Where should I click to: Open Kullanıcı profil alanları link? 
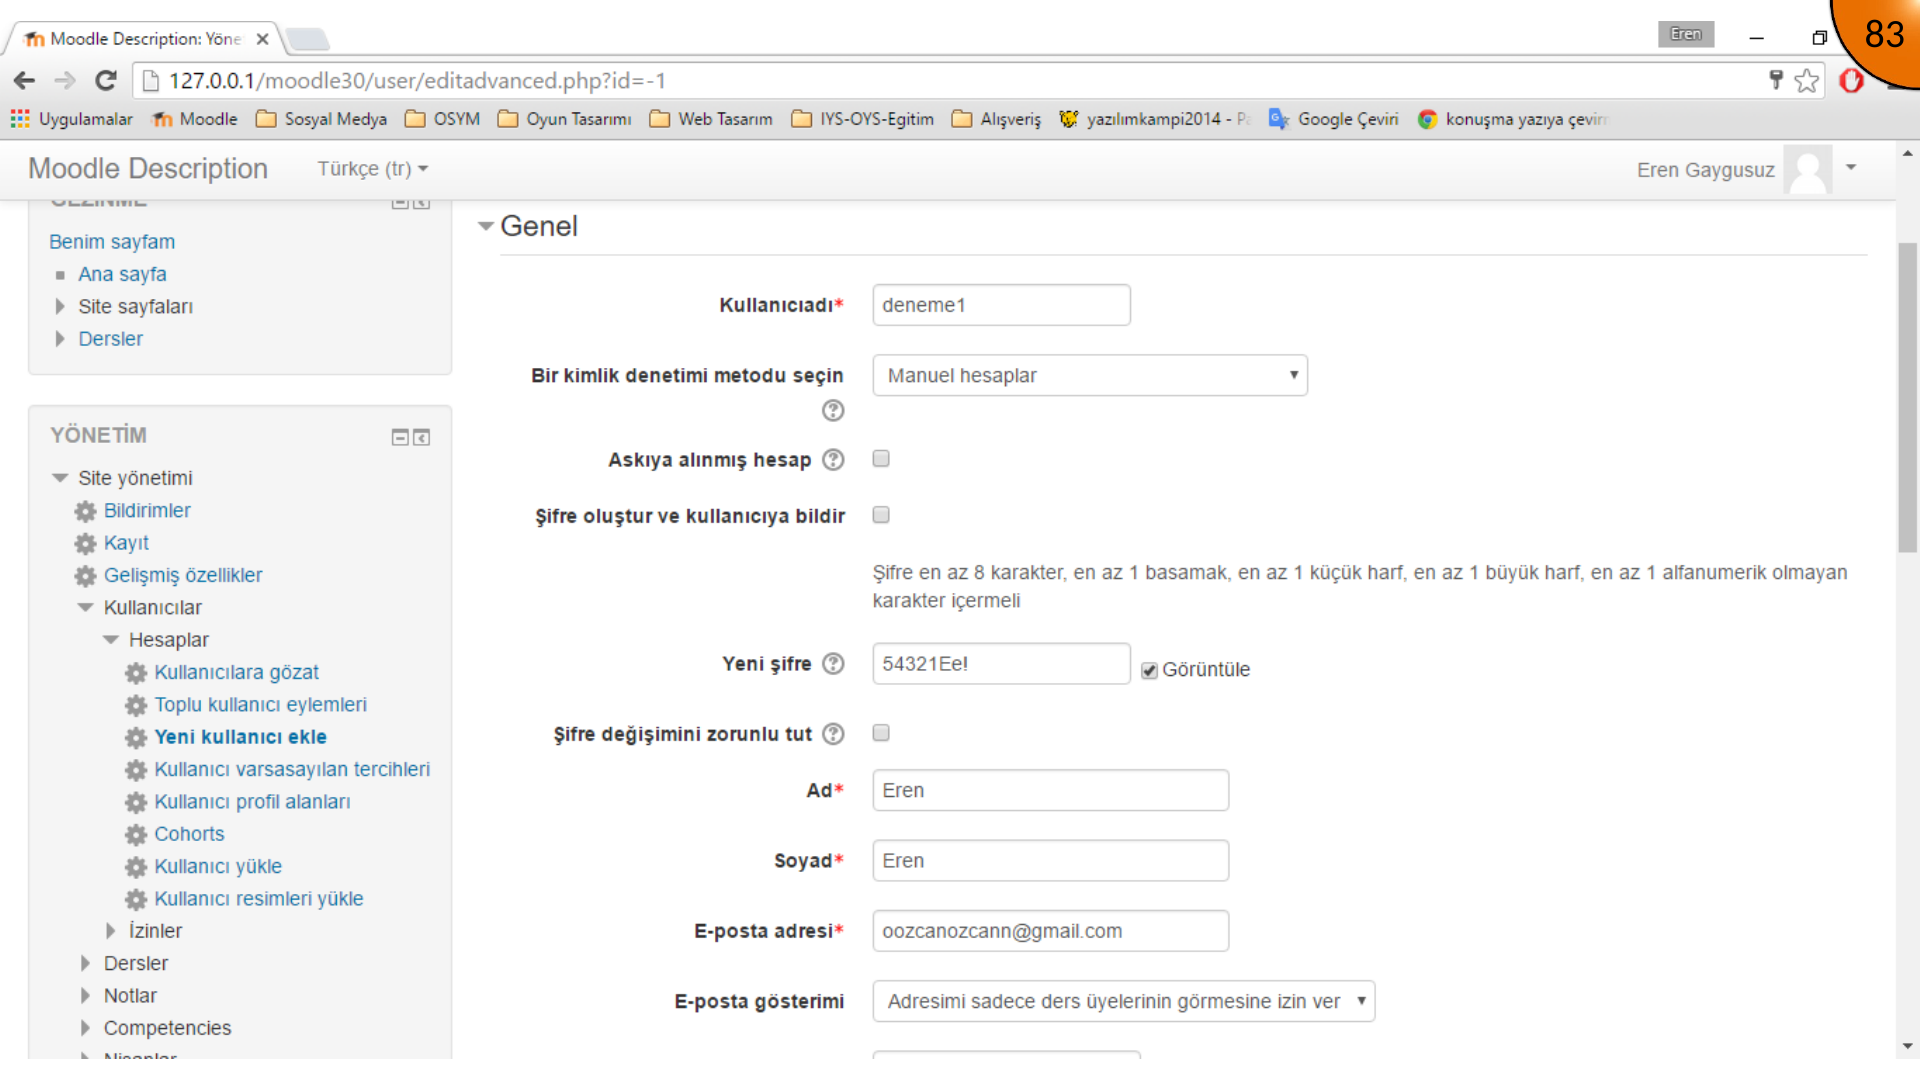click(x=252, y=802)
